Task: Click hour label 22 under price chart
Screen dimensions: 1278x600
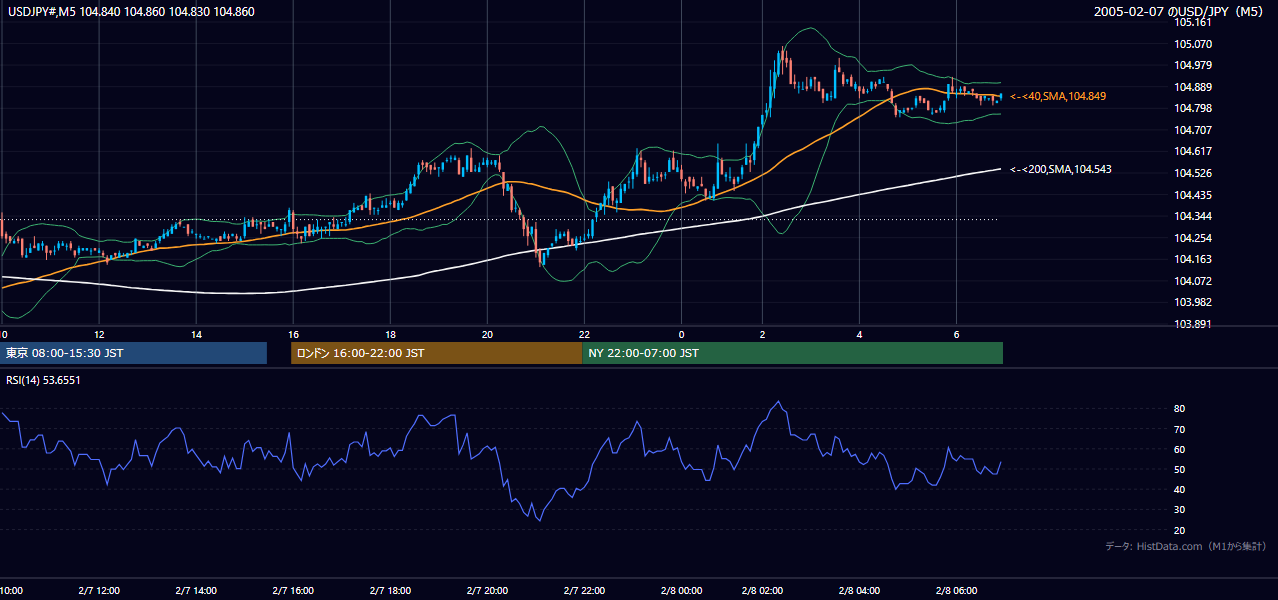Action: [x=584, y=334]
